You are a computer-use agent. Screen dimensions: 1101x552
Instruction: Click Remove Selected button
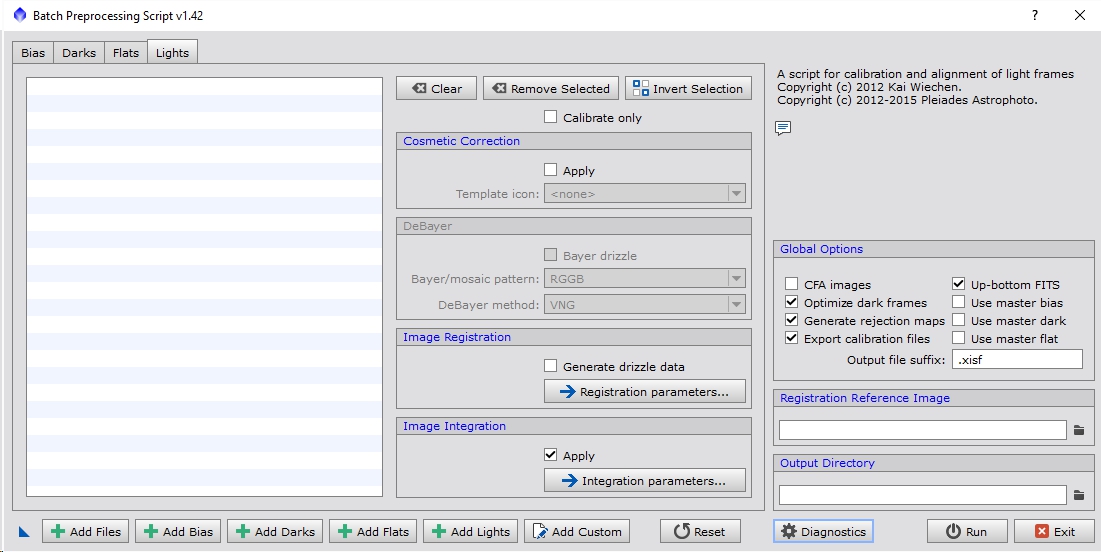click(x=550, y=88)
